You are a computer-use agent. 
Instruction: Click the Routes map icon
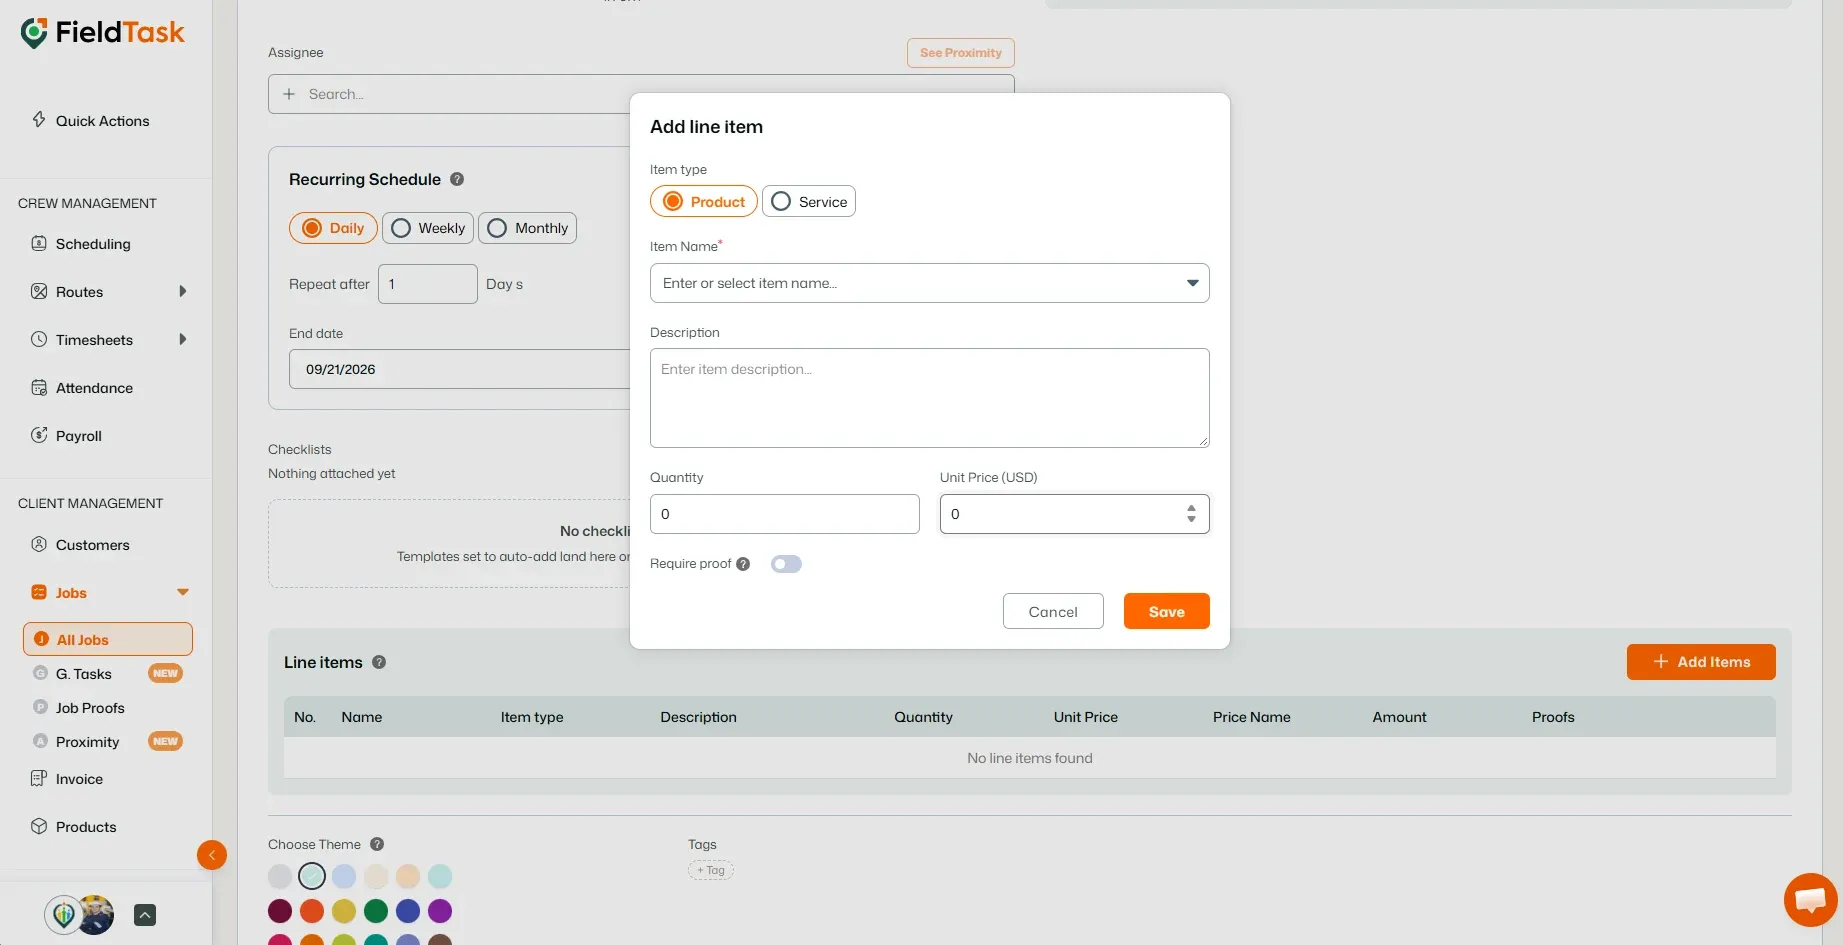click(39, 291)
